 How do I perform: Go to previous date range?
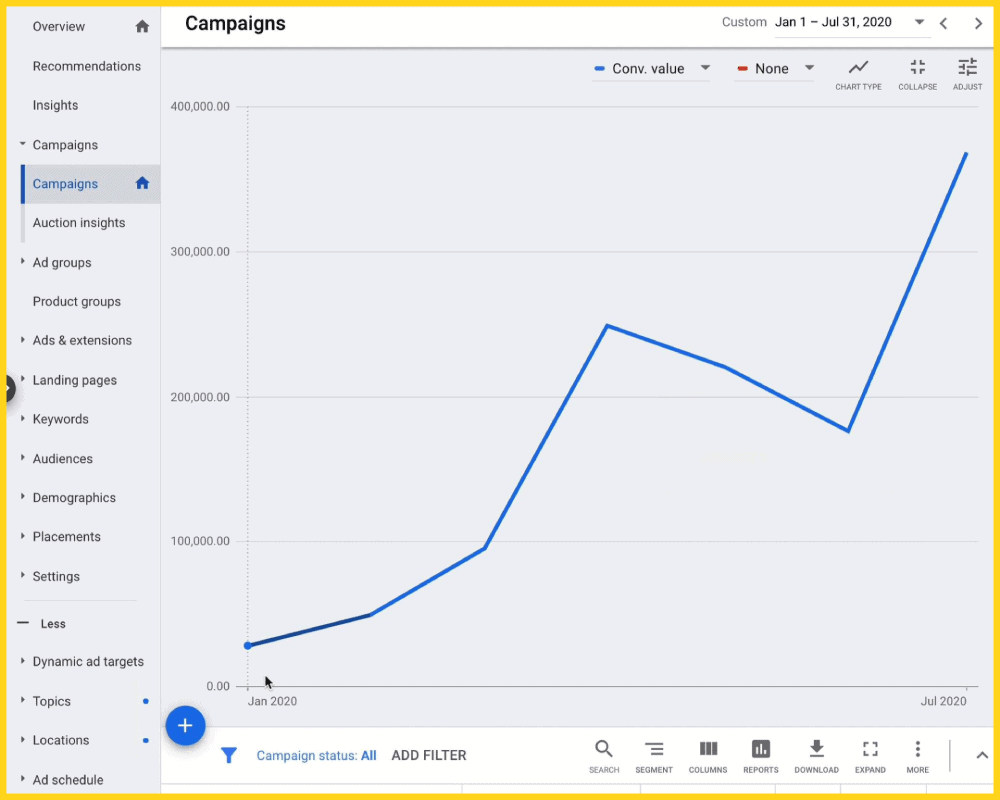943,24
